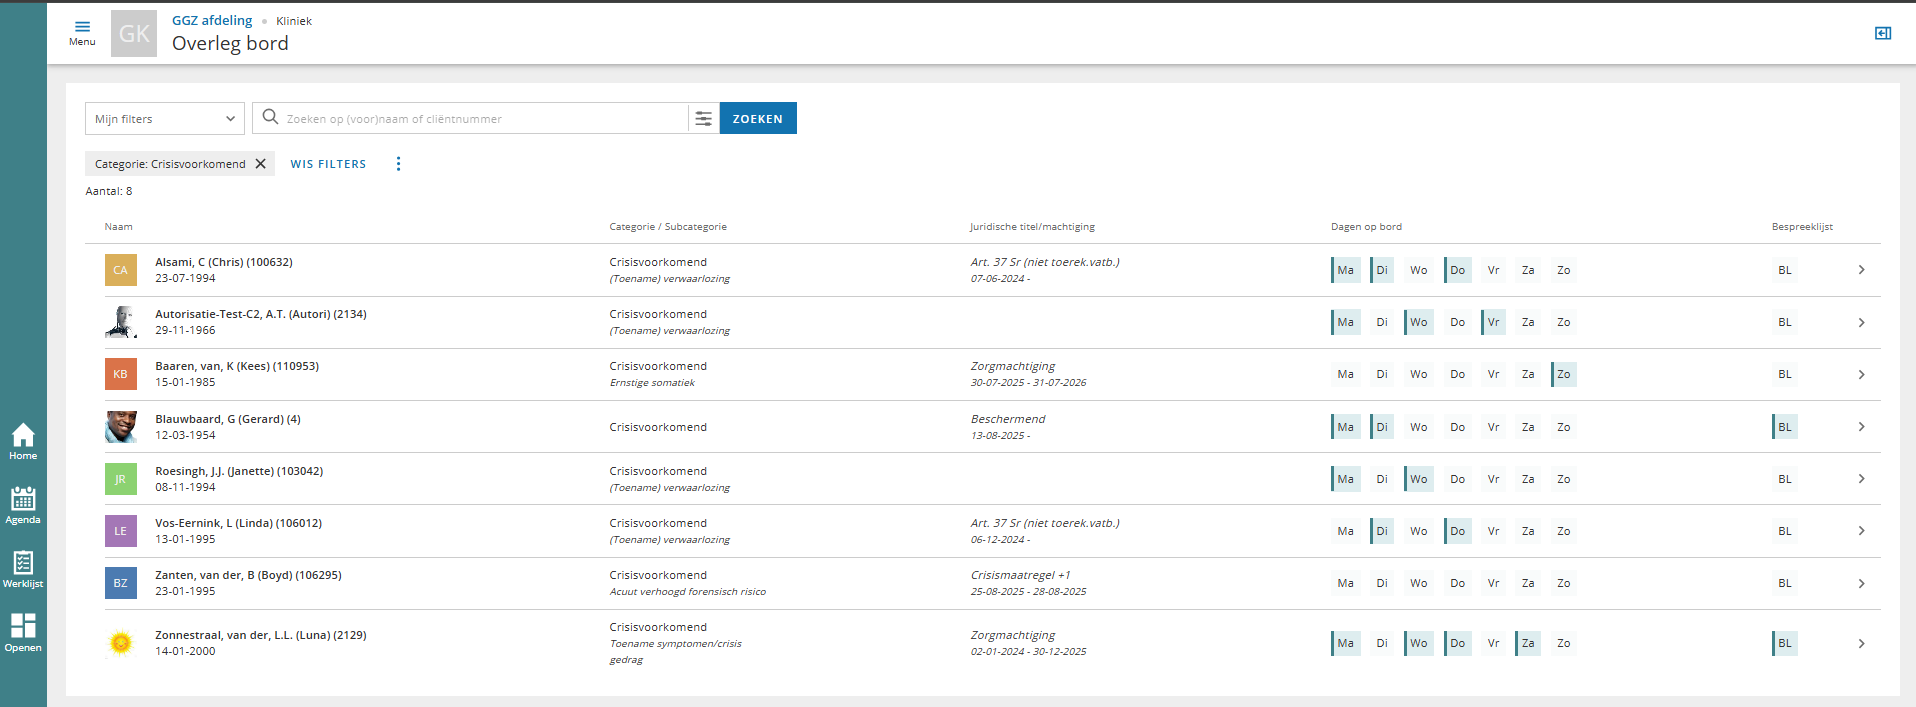Open advanced search filter sliders icon
Viewport: 1916px width, 707px height.
704,119
